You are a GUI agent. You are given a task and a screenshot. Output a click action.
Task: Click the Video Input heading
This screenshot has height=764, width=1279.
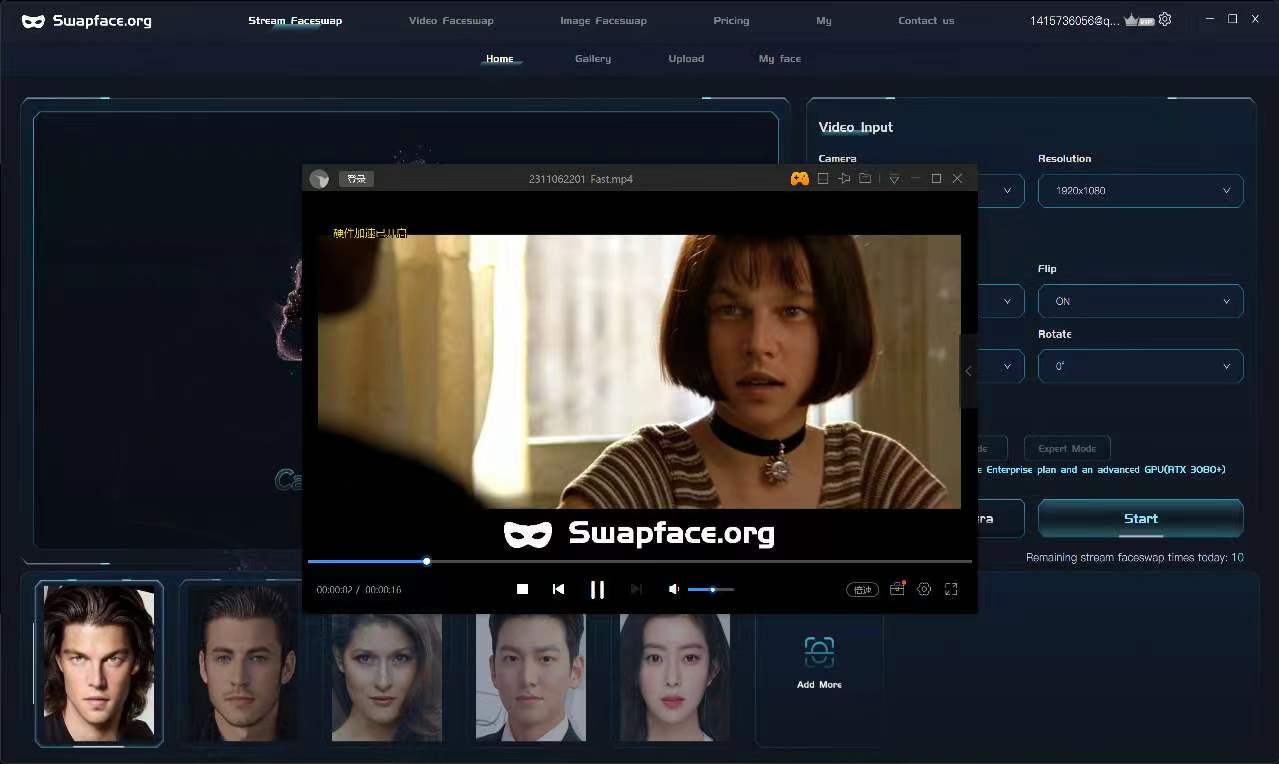point(856,127)
